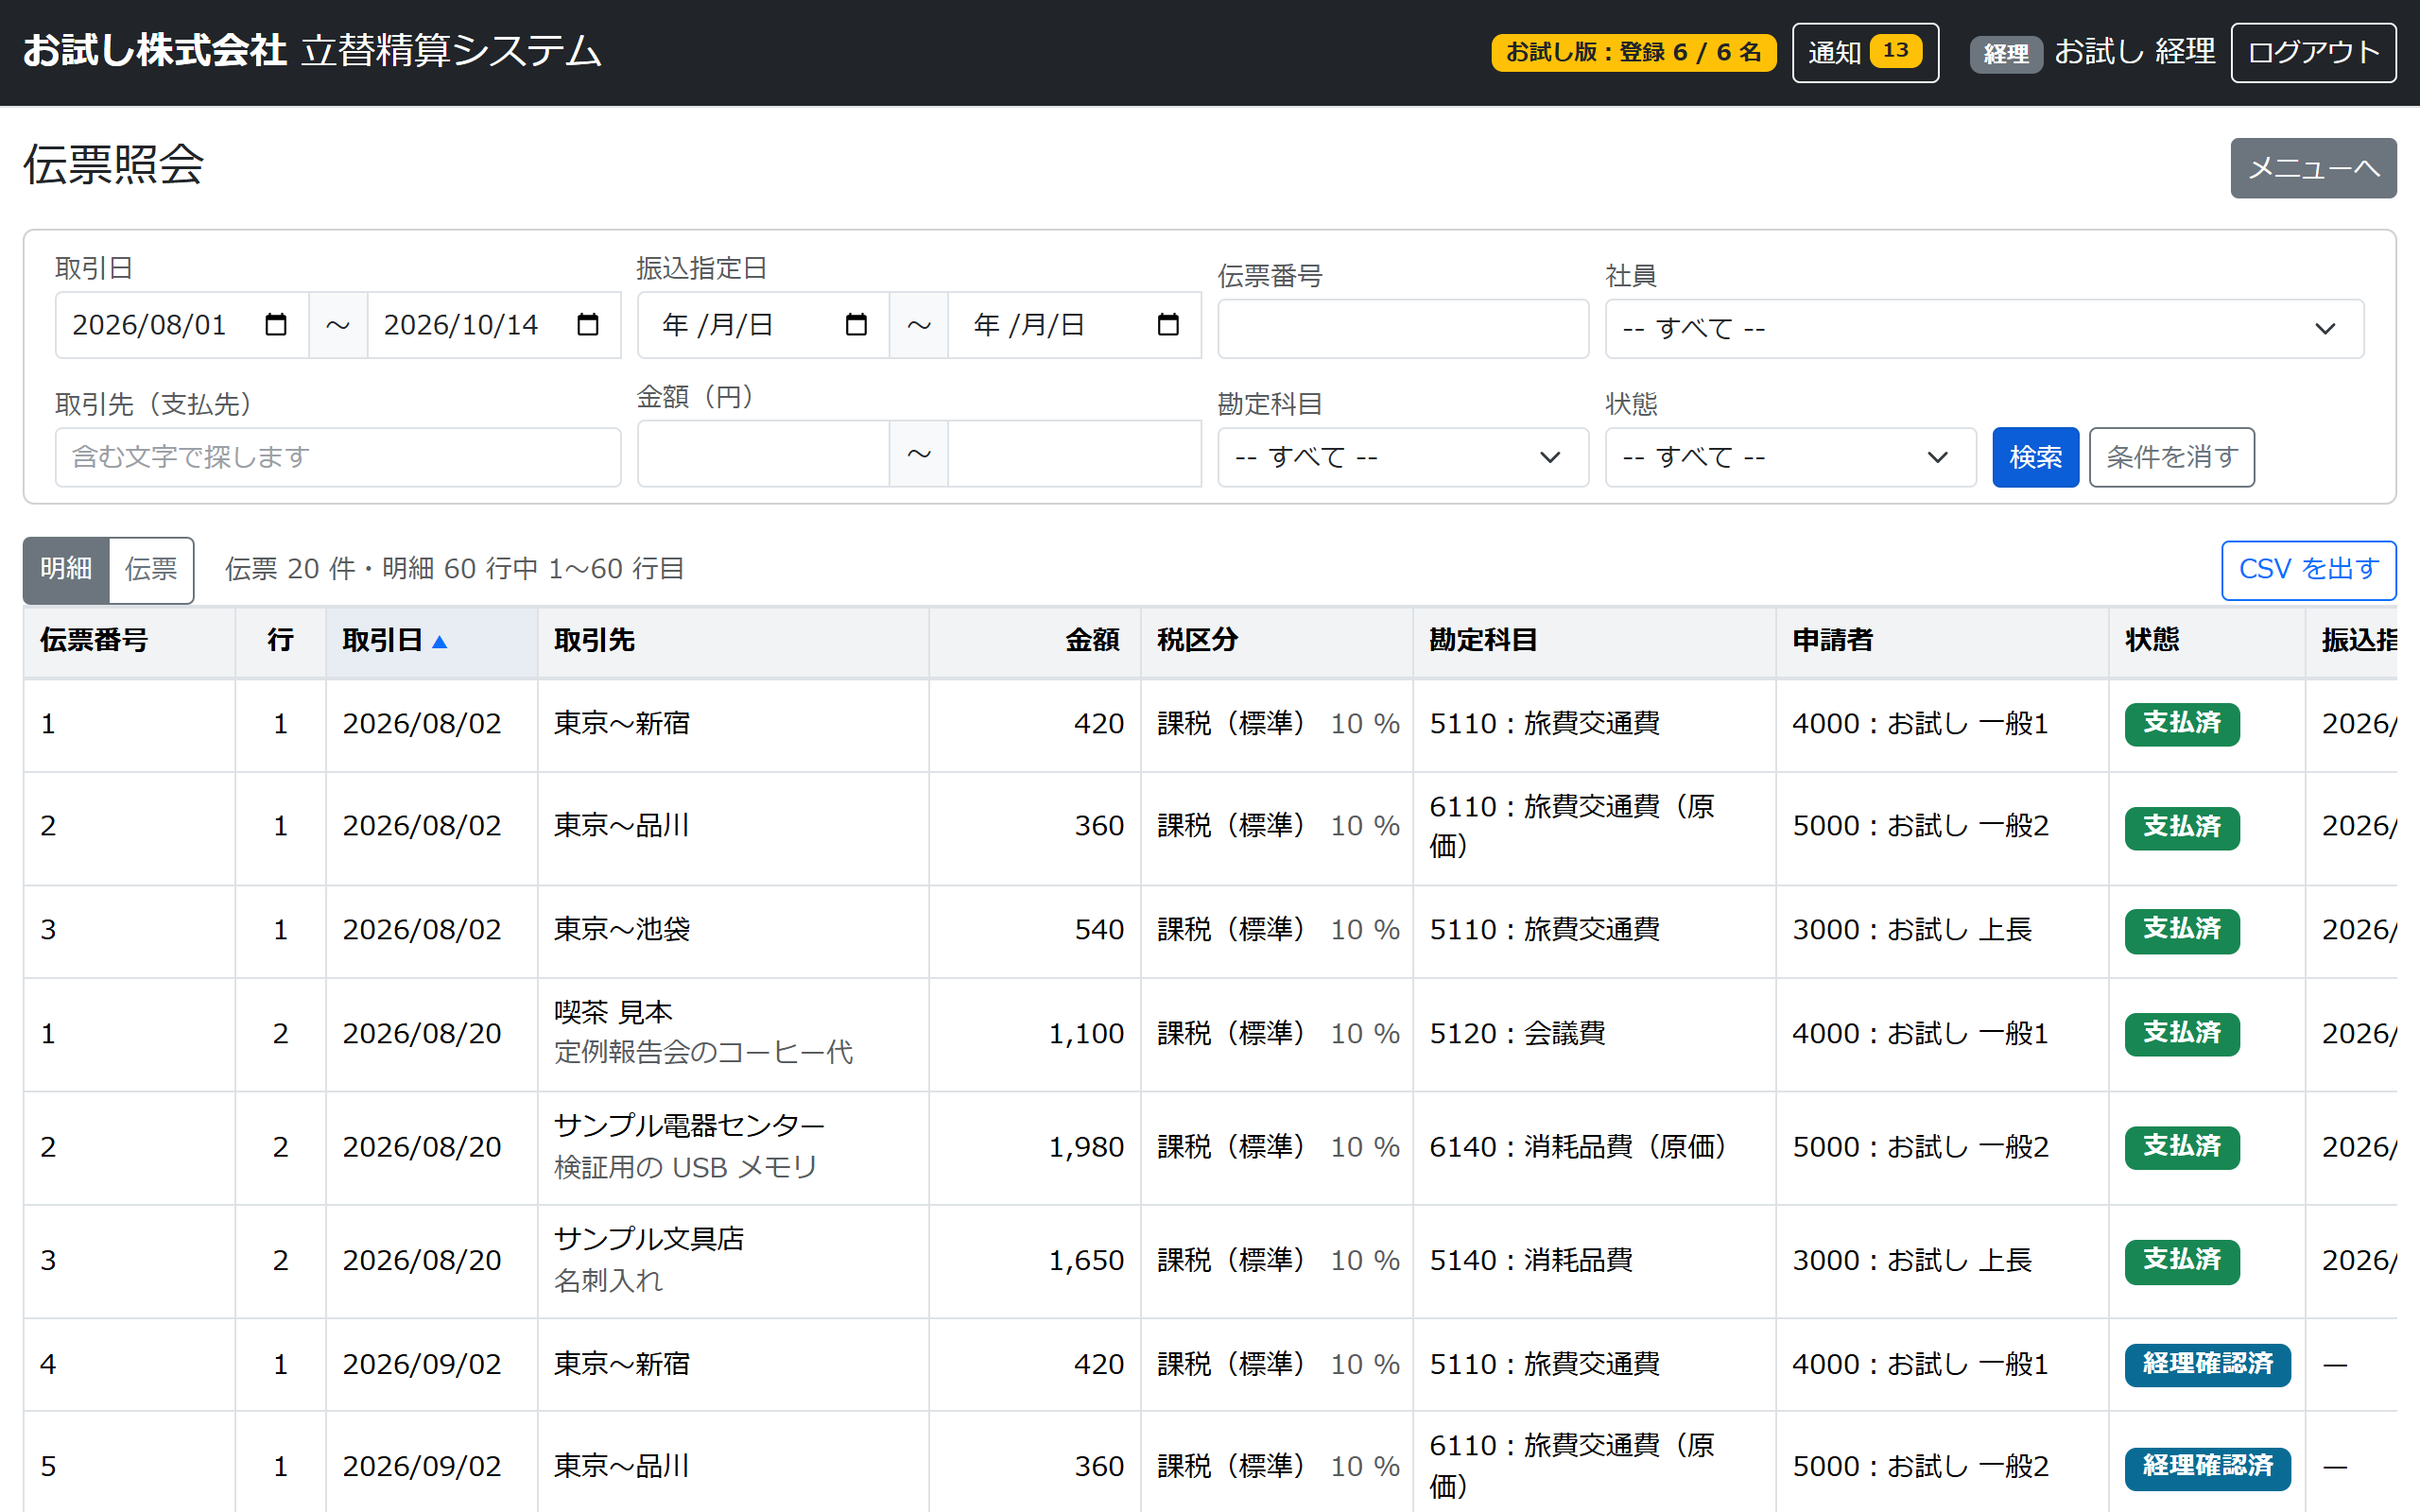Click the お試し版：登録 6 / 6 名 badge
Screen dimensions: 2420x1512
pyautogui.click(x=1633, y=52)
